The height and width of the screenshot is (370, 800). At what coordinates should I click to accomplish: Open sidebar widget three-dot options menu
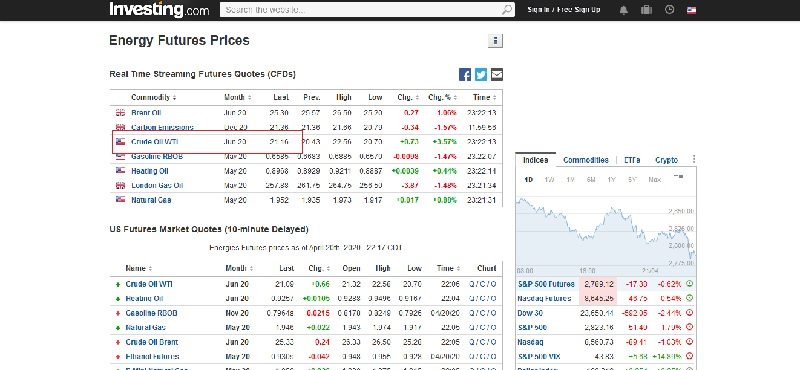pyautogui.click(x=693, y=160)
